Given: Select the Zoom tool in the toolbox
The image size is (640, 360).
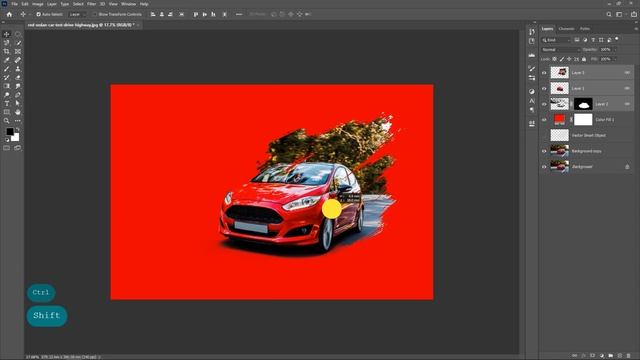Looking at the screenshot, I should point(7,121).
